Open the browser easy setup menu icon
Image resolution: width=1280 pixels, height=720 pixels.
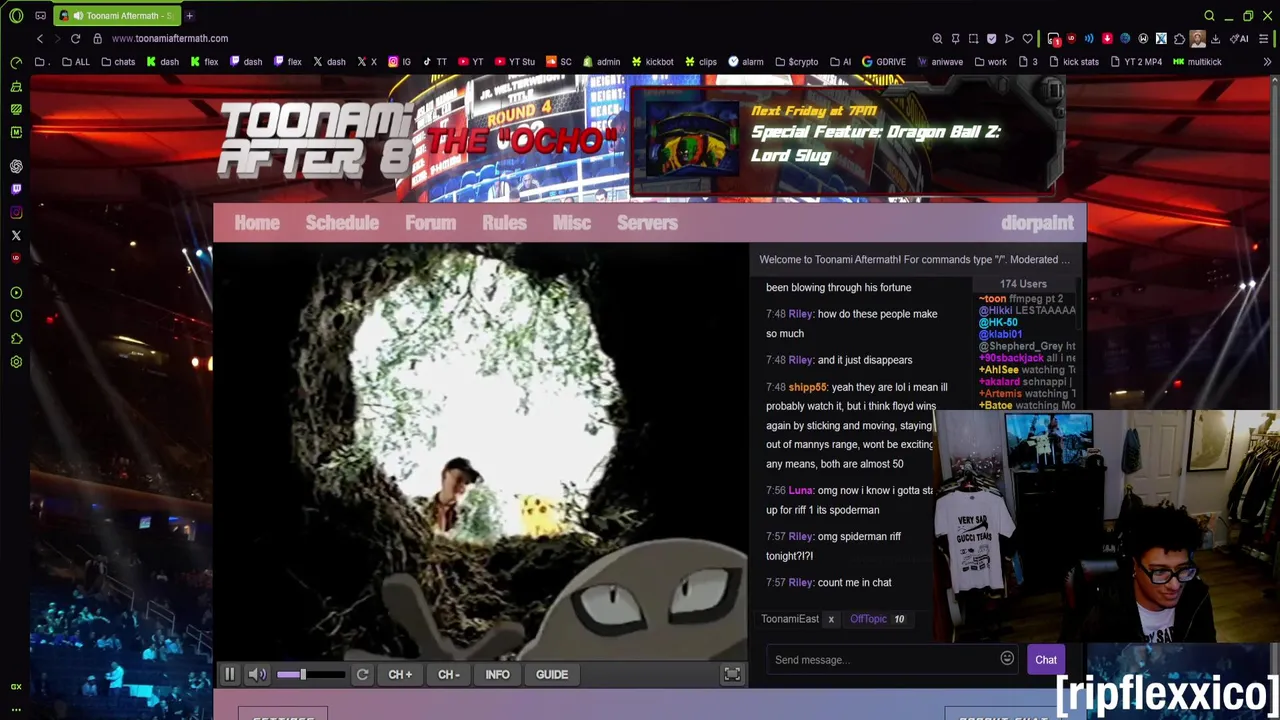[x=1265, y=38]
